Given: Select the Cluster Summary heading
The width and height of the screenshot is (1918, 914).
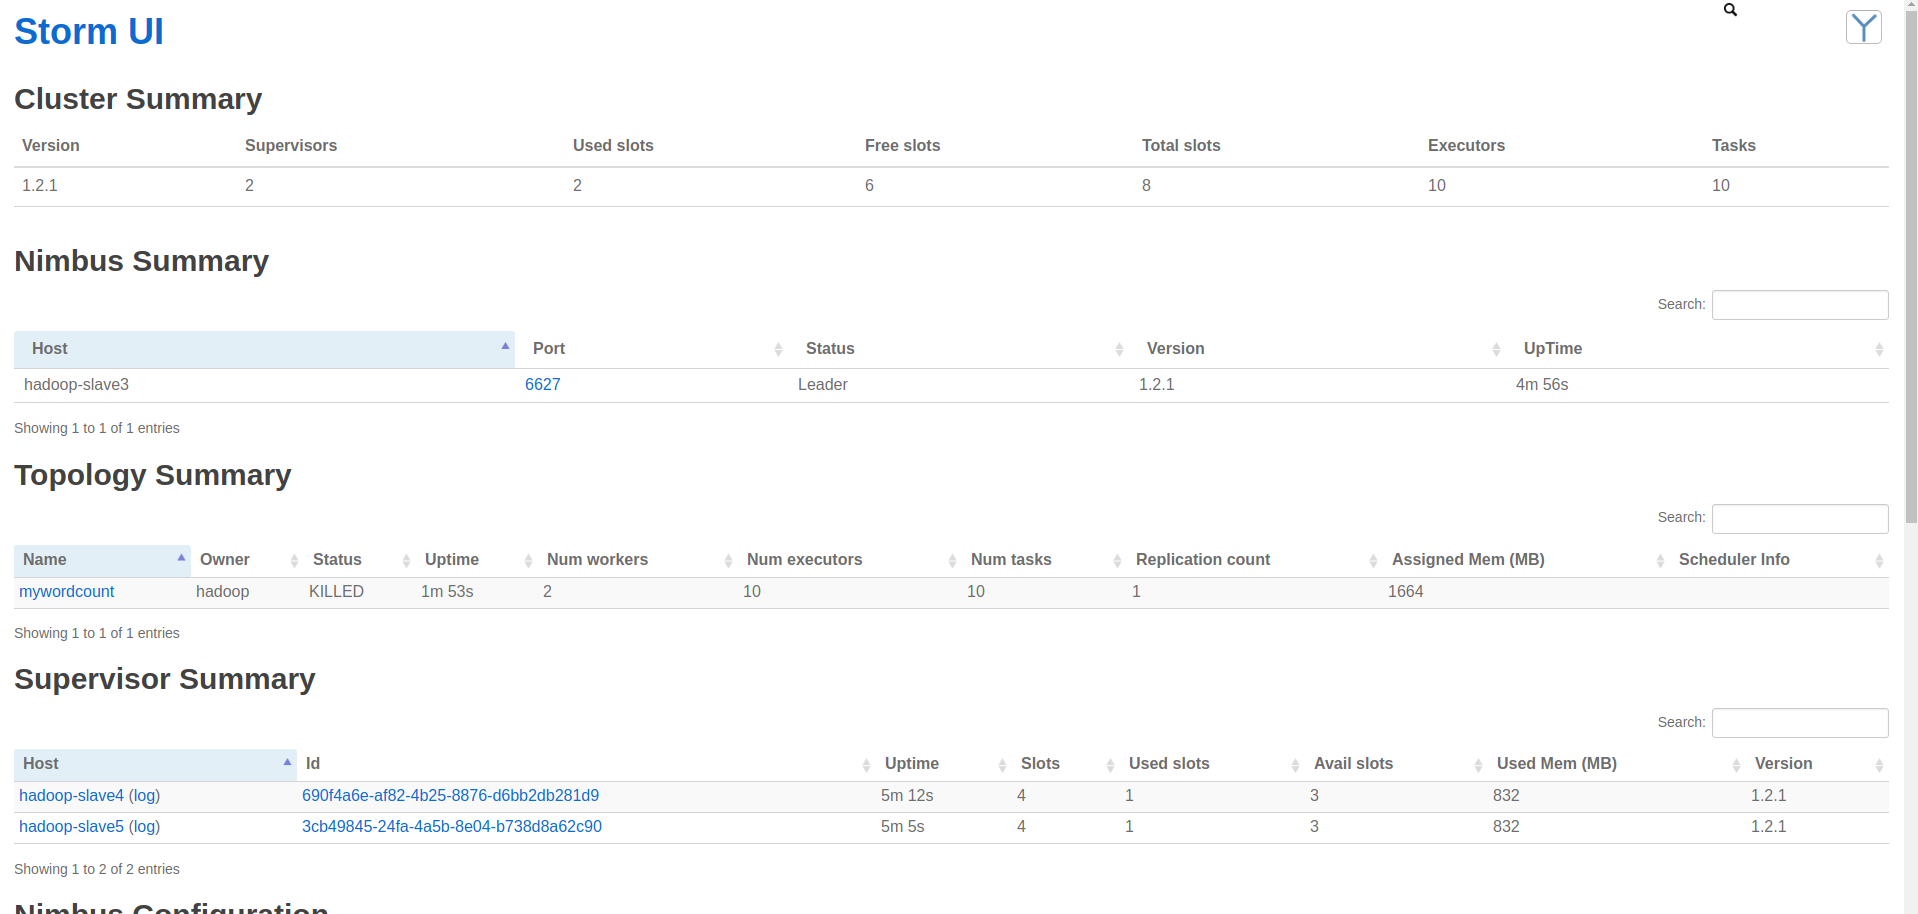Looking at the screenshot, I should tap(138, 99).
